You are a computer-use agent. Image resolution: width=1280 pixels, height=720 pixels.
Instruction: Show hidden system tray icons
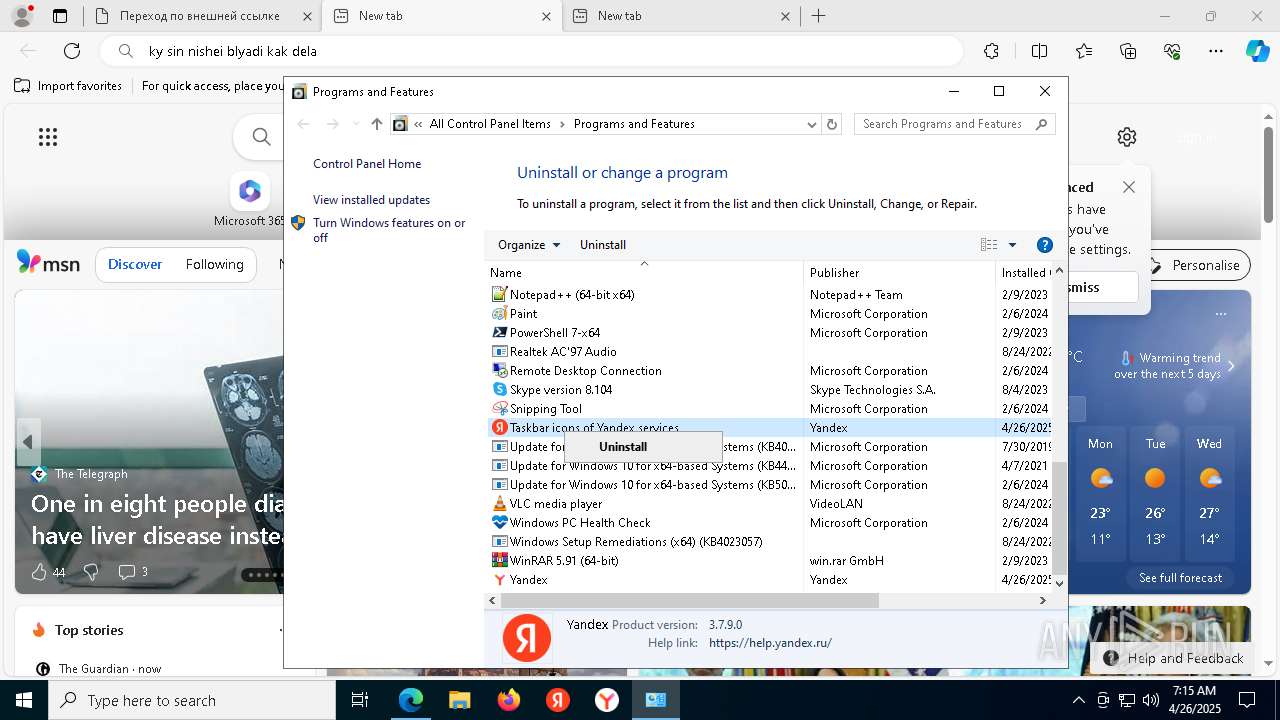(x=1078, y=700)
